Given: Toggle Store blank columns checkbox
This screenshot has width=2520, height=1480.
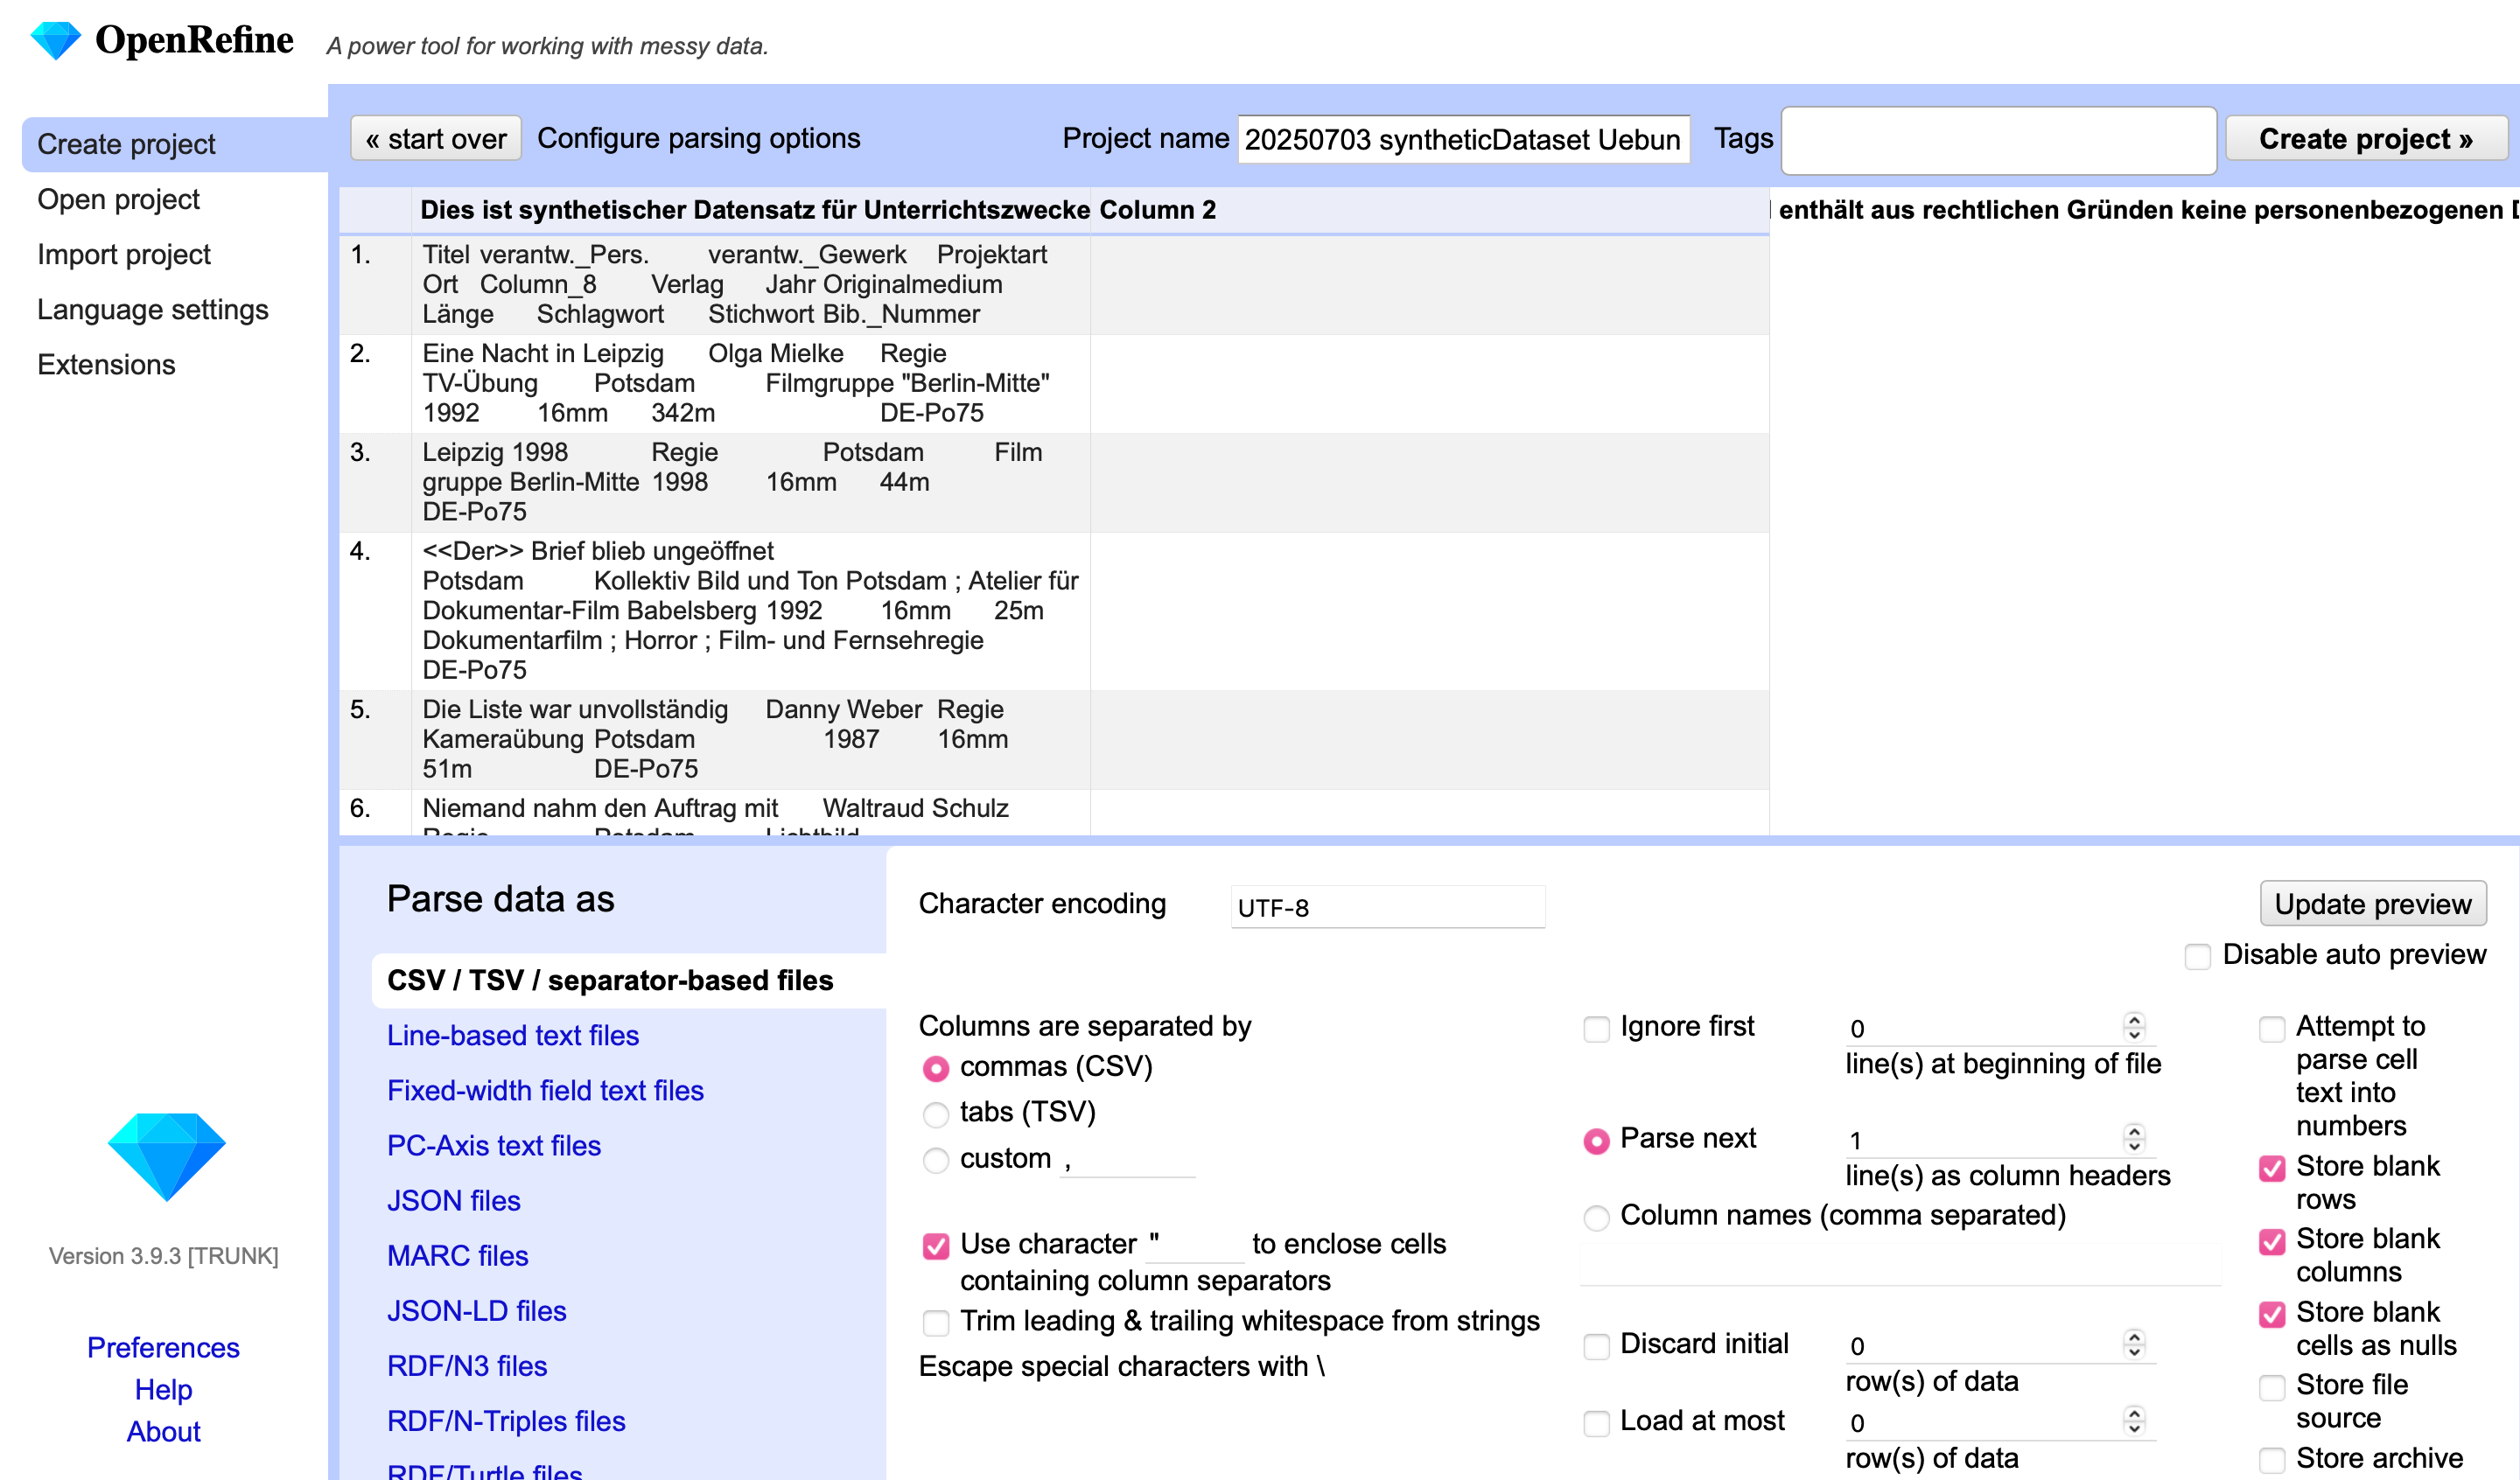Looking at the screenshot, I should (2273, 1242).
